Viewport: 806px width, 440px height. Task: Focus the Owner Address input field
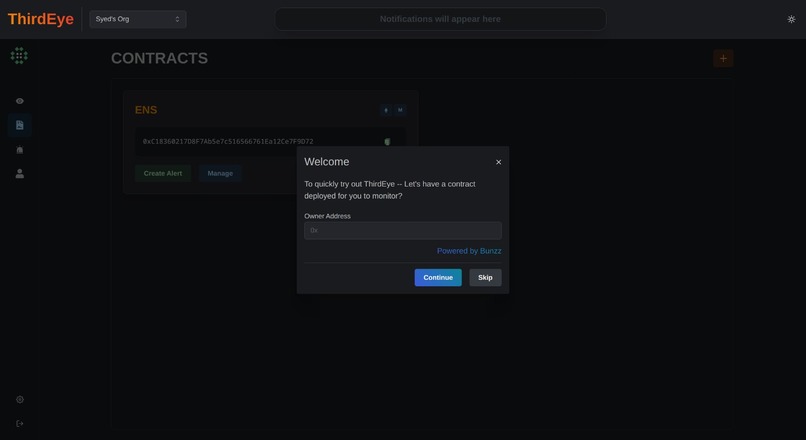click(403, 230)
